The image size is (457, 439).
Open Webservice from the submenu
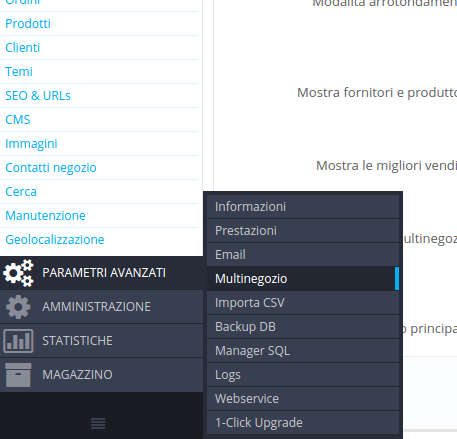[303, 399]
